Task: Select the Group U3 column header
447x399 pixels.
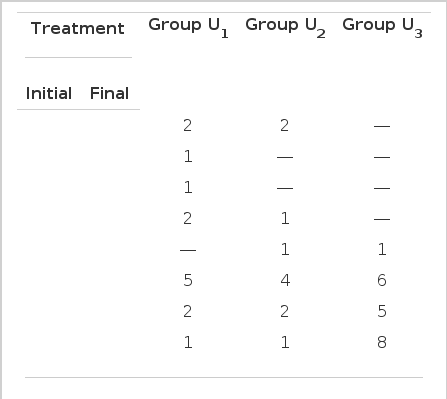Action: tap(382, 28)
